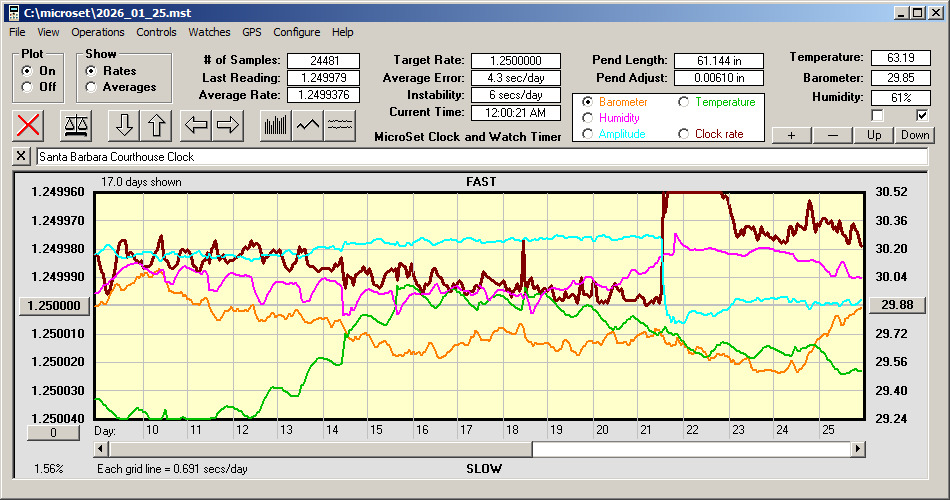Viewport: 950px width, 500px height.
Task: Choose the Temperature trace radio button
Action: [x=685, y=102]
